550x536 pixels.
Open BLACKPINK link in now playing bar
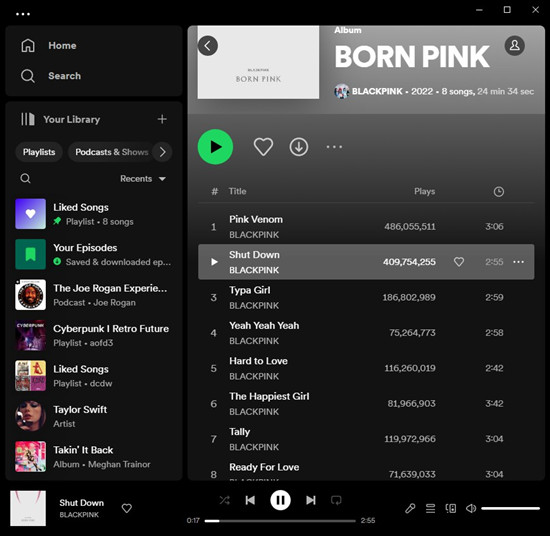79,515
